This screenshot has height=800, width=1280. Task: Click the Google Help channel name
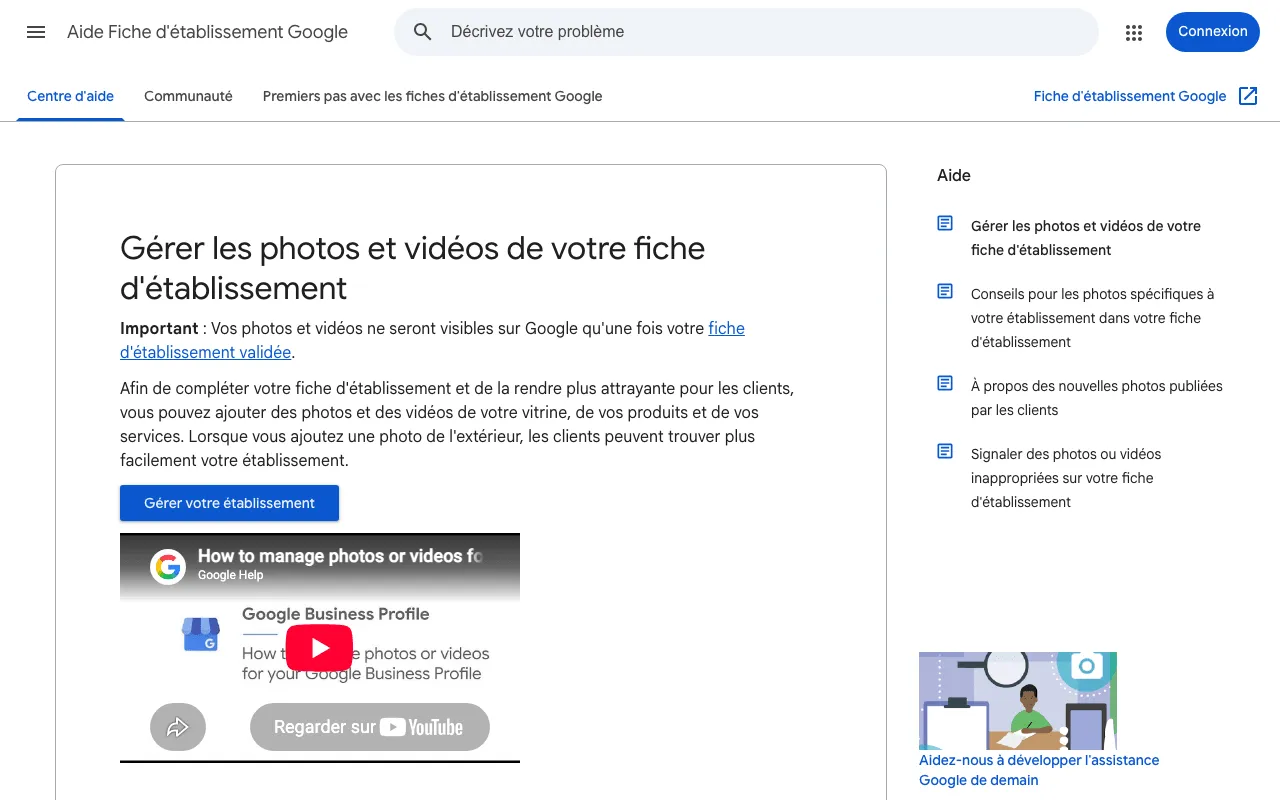click(230, 575)
